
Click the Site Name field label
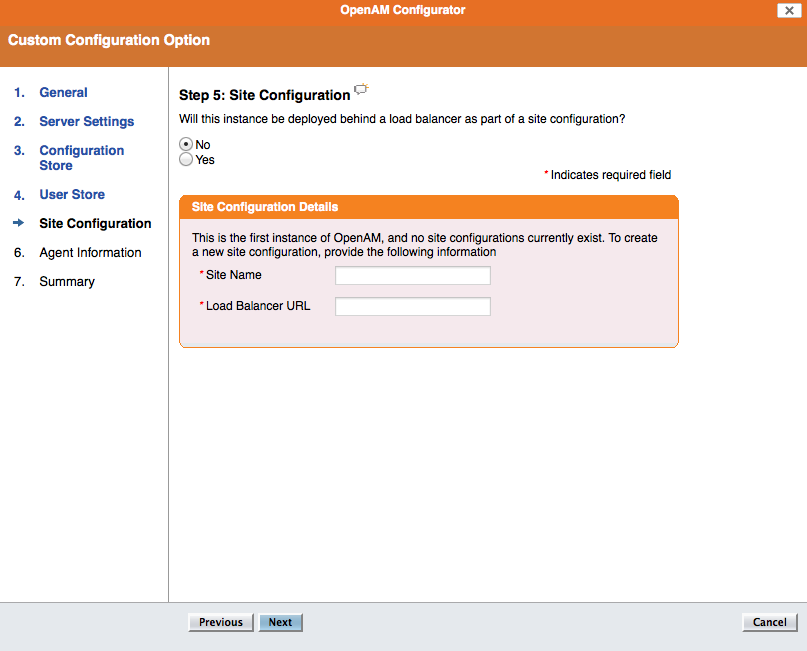[x=234, y=275]
